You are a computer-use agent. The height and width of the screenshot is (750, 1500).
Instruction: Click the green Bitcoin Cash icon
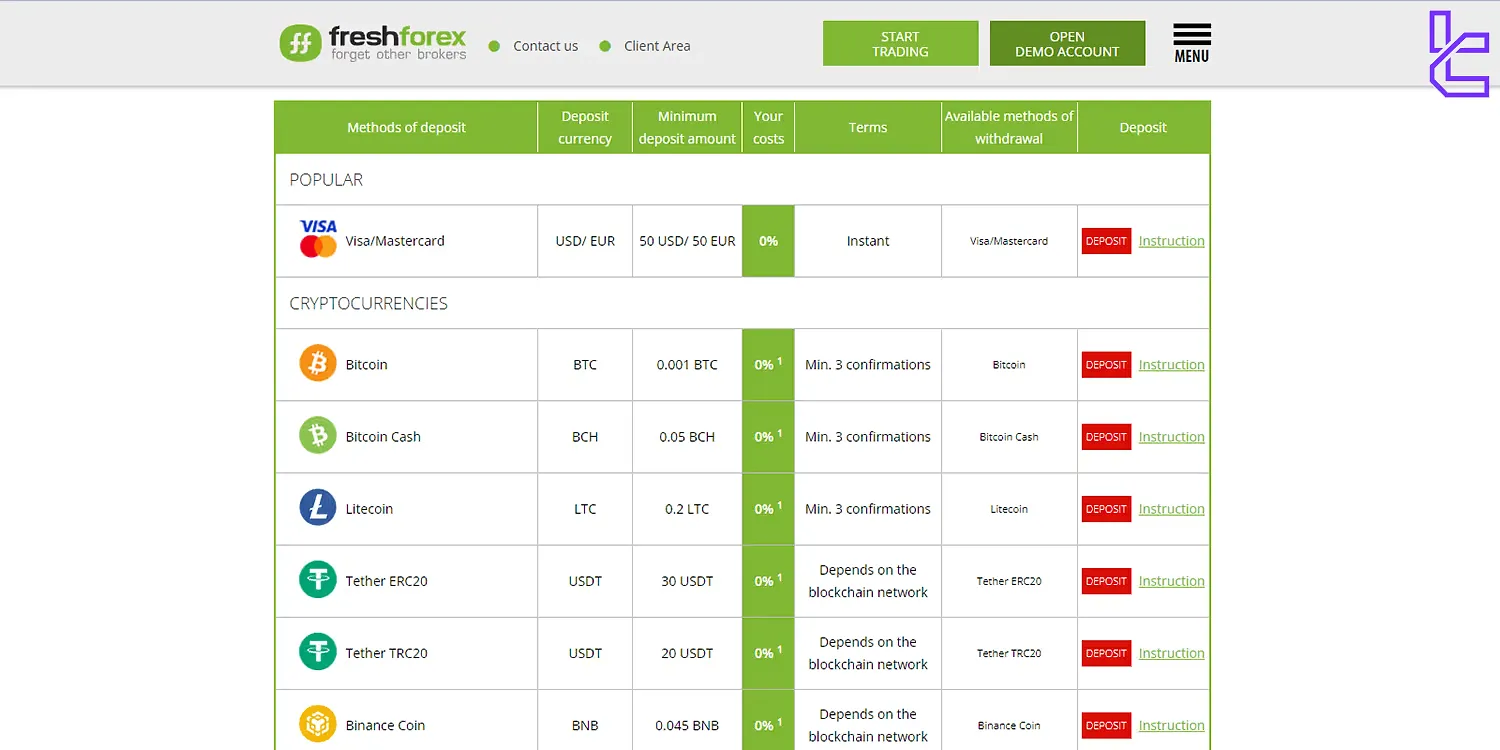(318, 436)
